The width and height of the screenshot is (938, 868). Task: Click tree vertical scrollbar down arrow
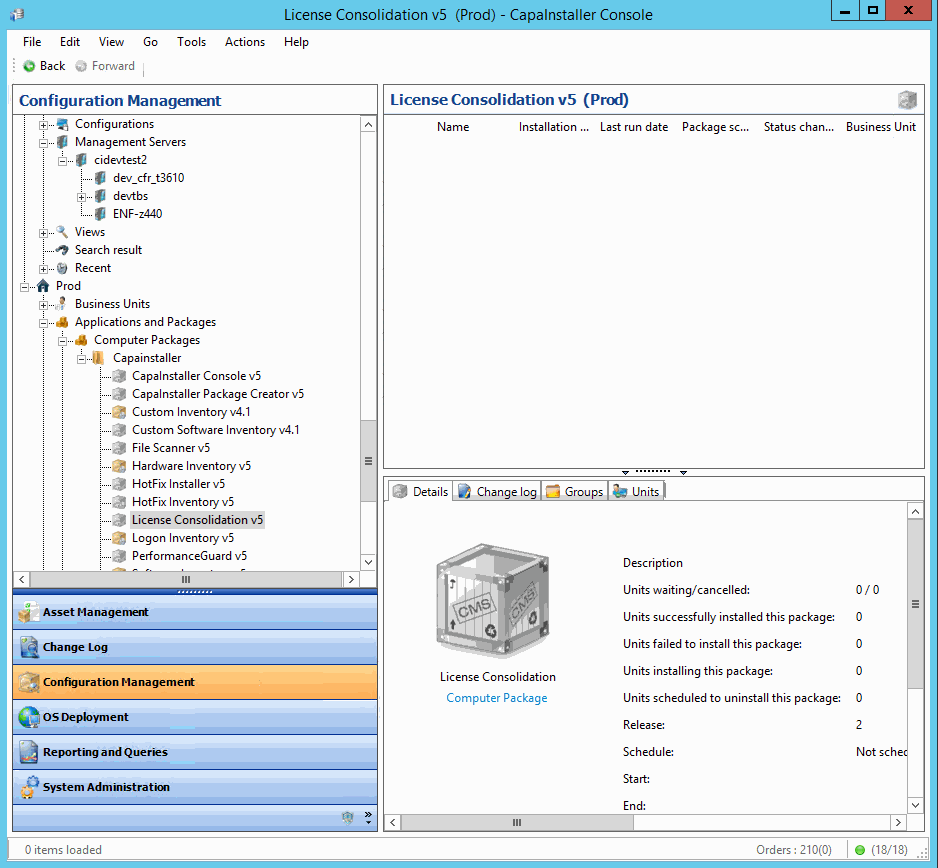coord(368,562)
